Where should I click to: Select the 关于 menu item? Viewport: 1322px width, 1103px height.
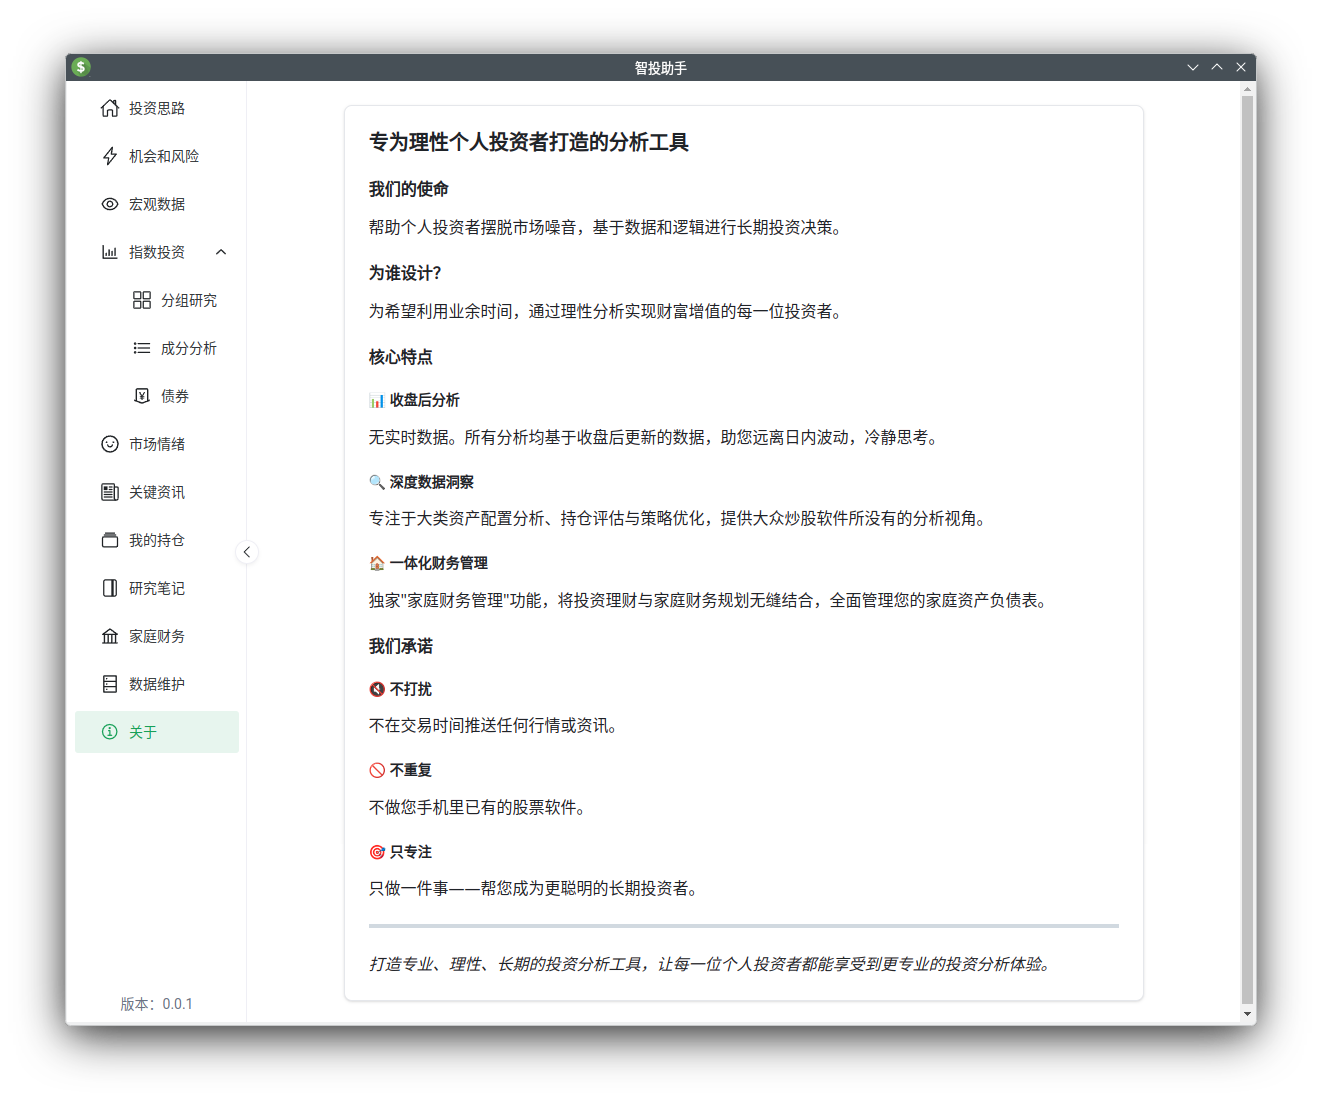143,732
